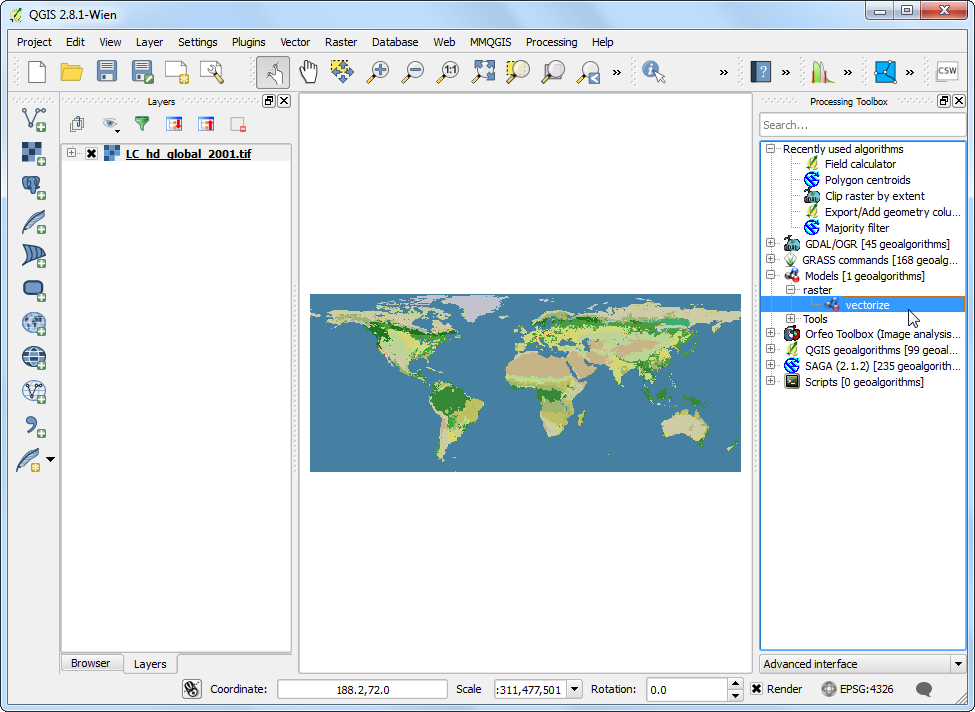
Task: Open a project with the folder icon
Action: click(x=72, y=72)
